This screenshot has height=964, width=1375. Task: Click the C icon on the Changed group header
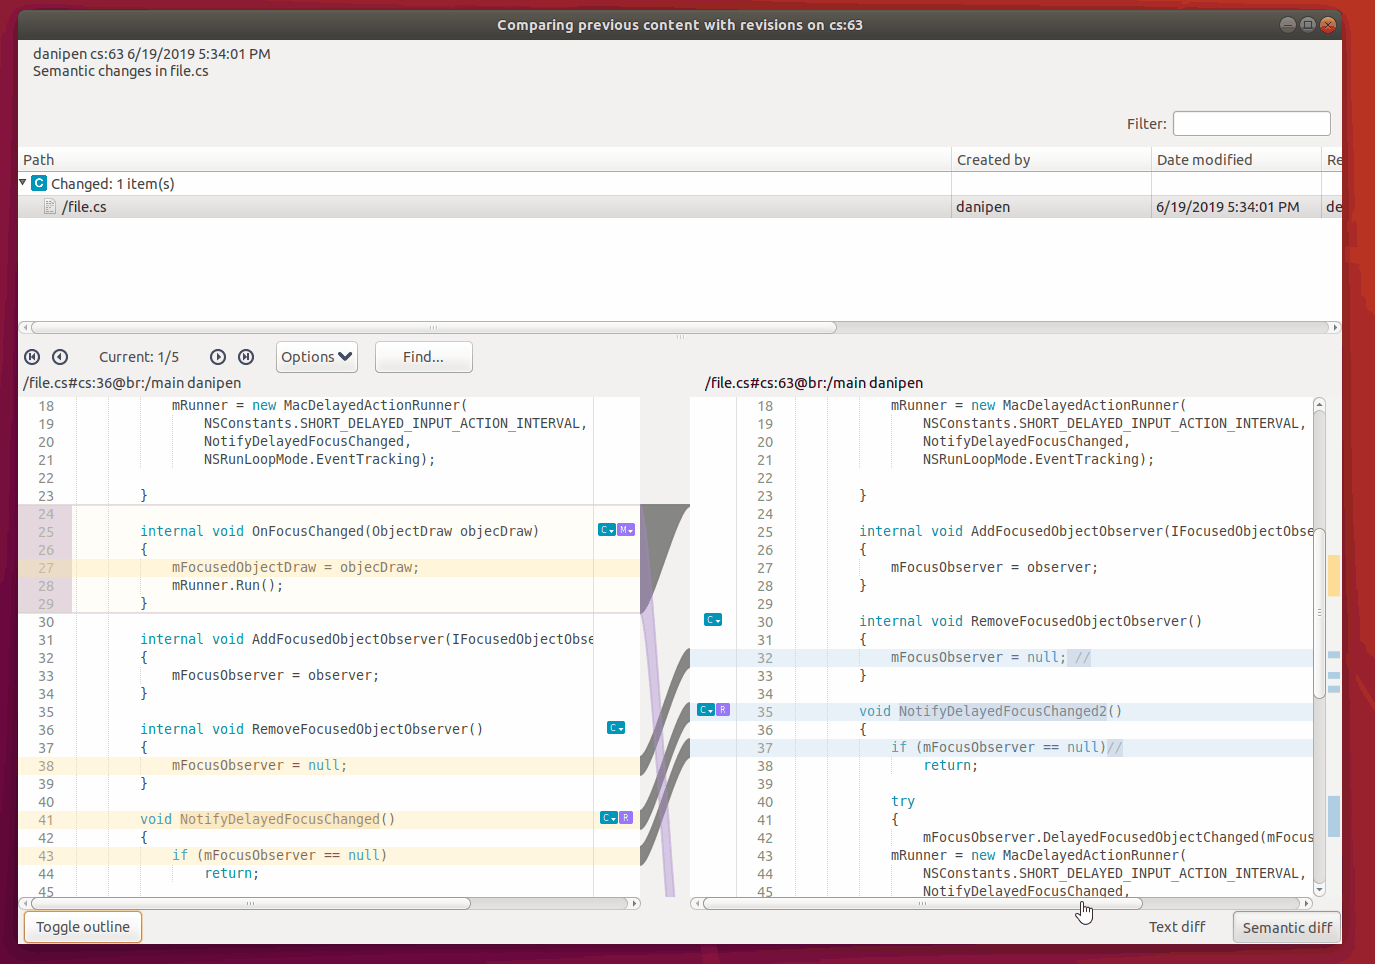pyautogui.click(x=38, y=183)
